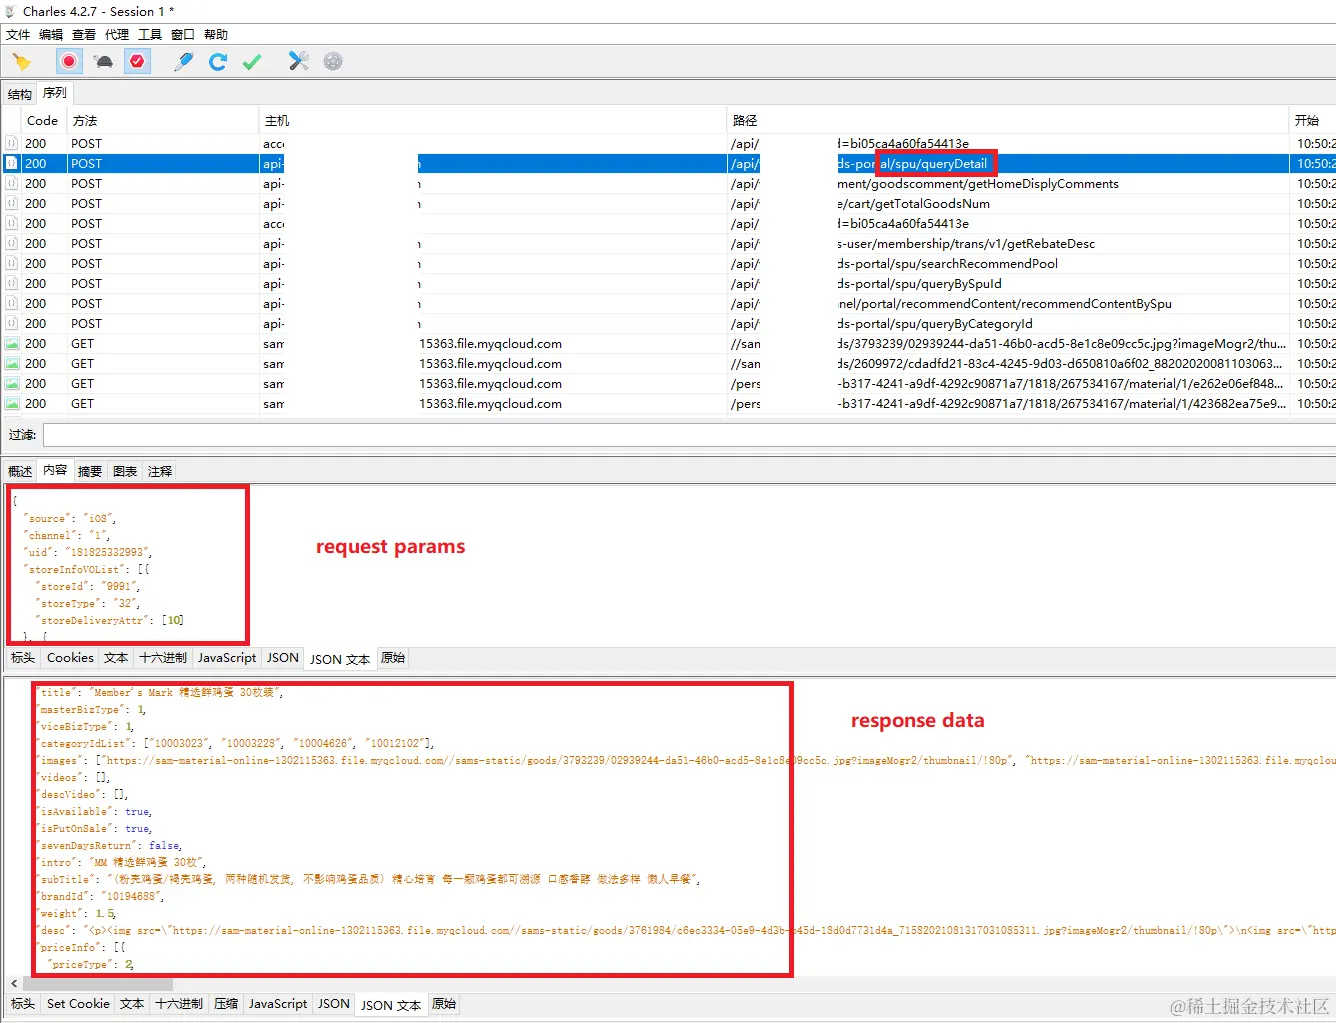Open the 文件 menu
Image resolution: width=1336 pixels, height=1023 pixels.
(x=18, y=34)
